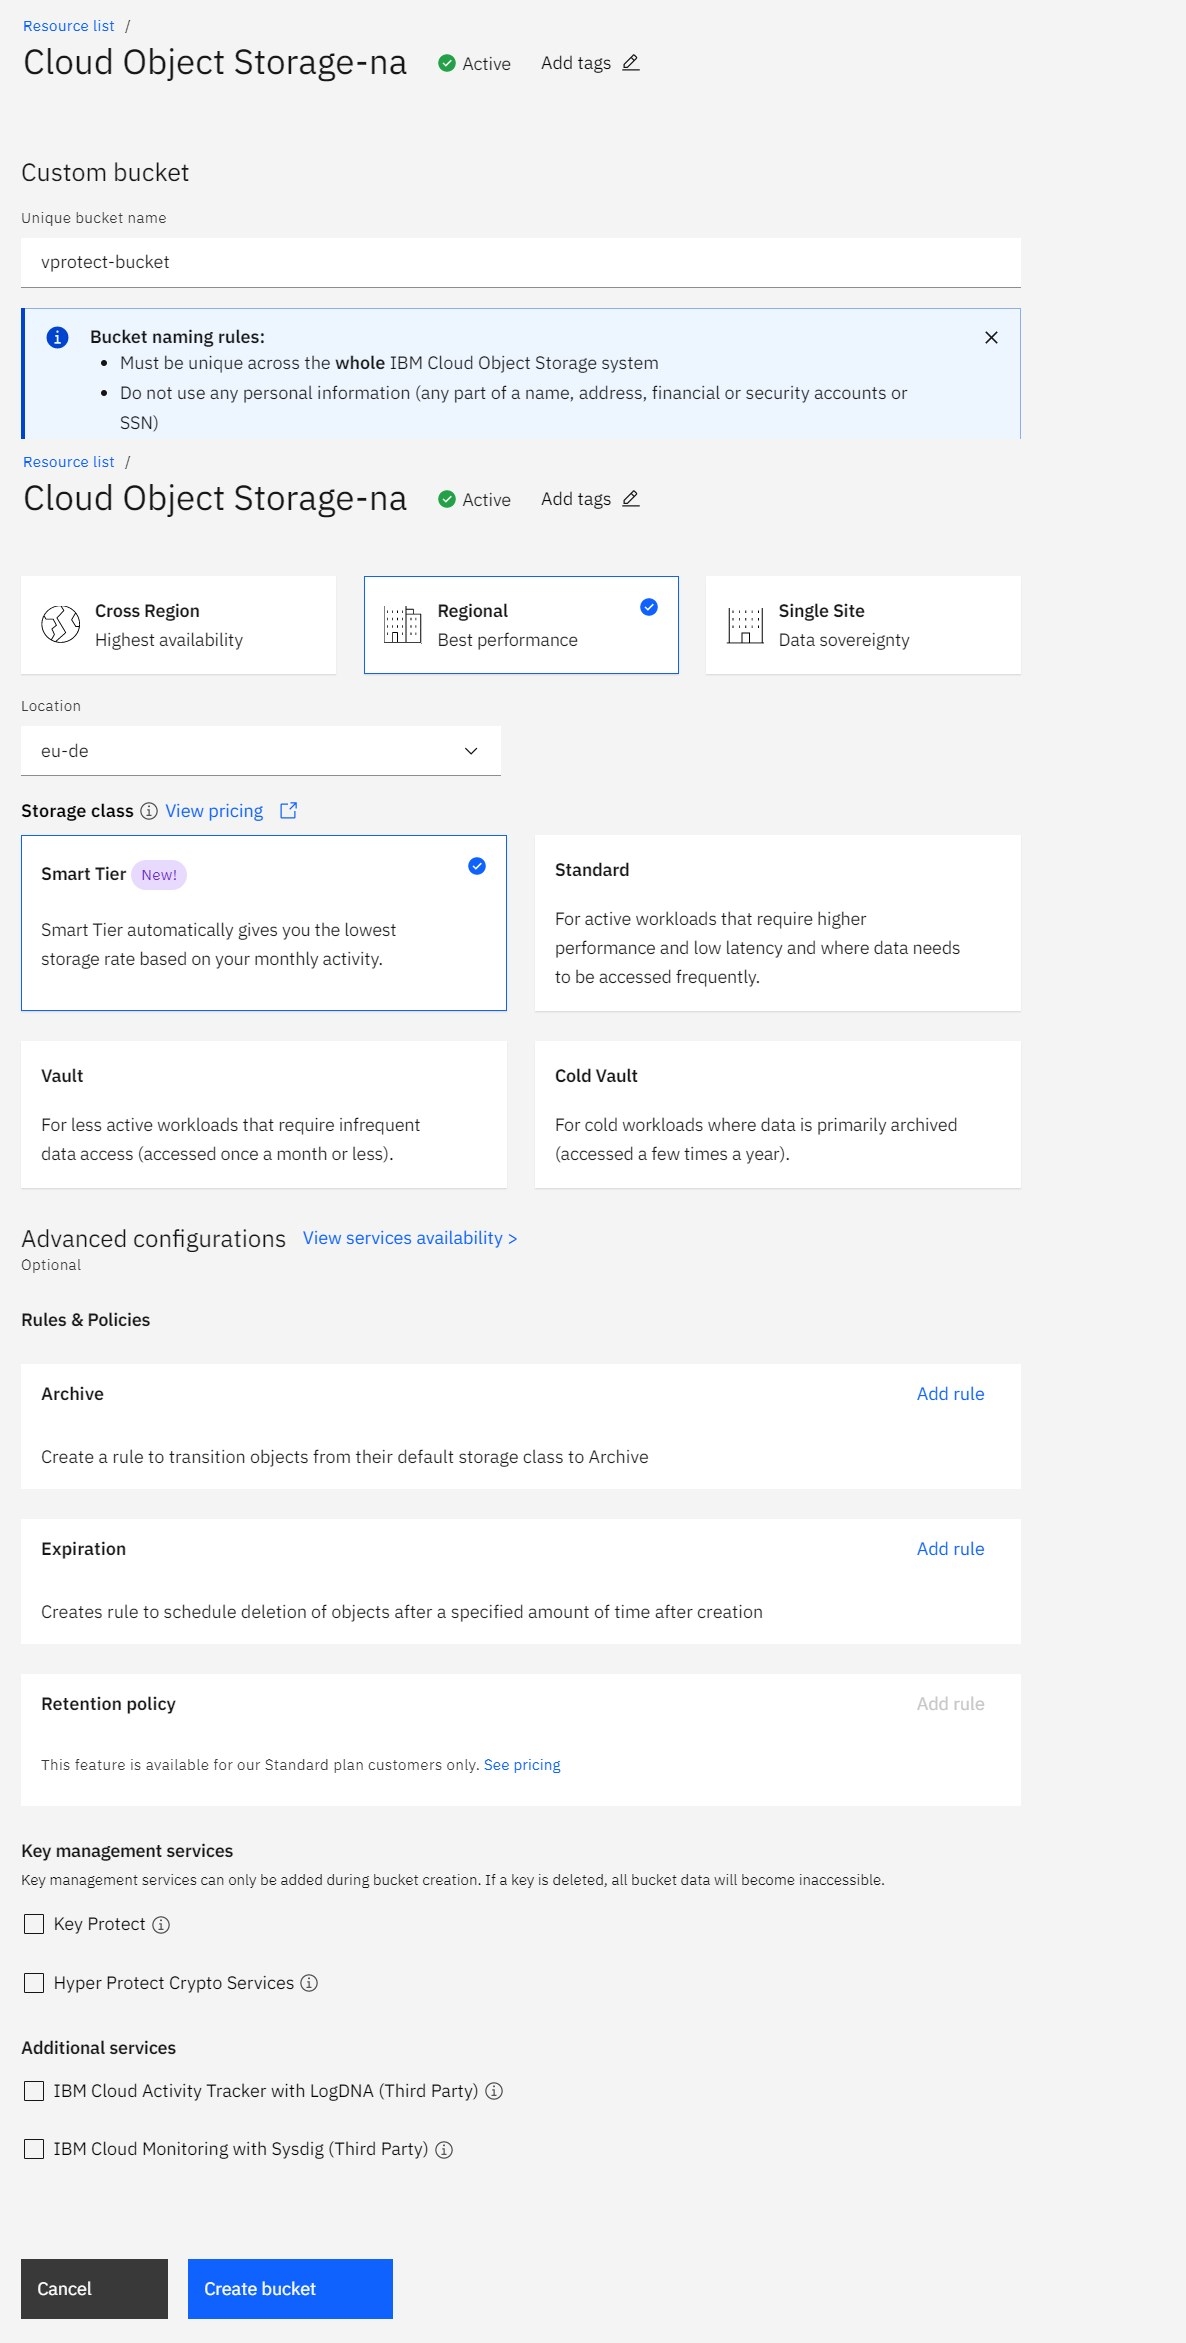Click the Unique bucket name text field
This screenshot has height=2343, width=1186.
click(520, 262)
